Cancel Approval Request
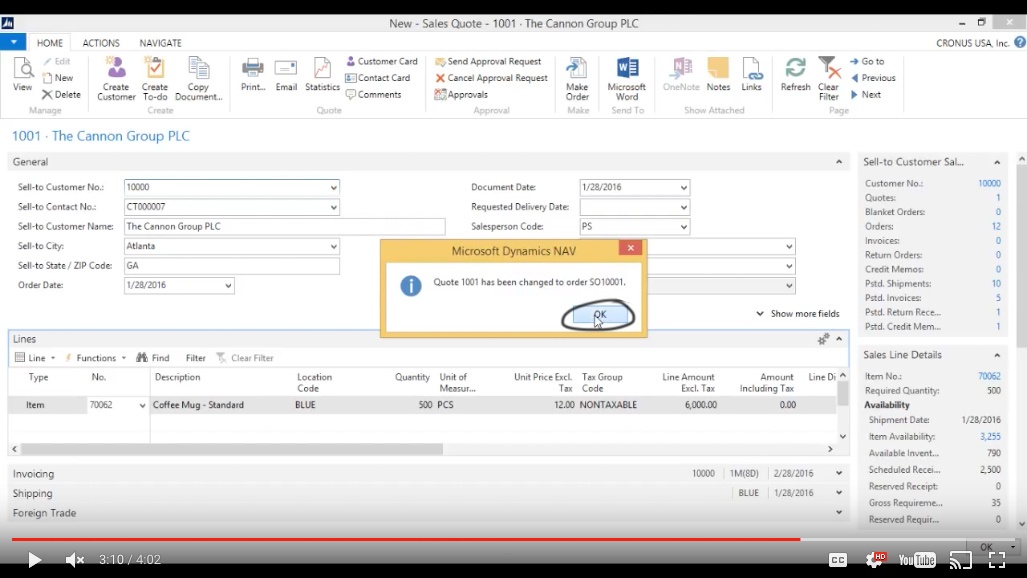 [491, 77]
